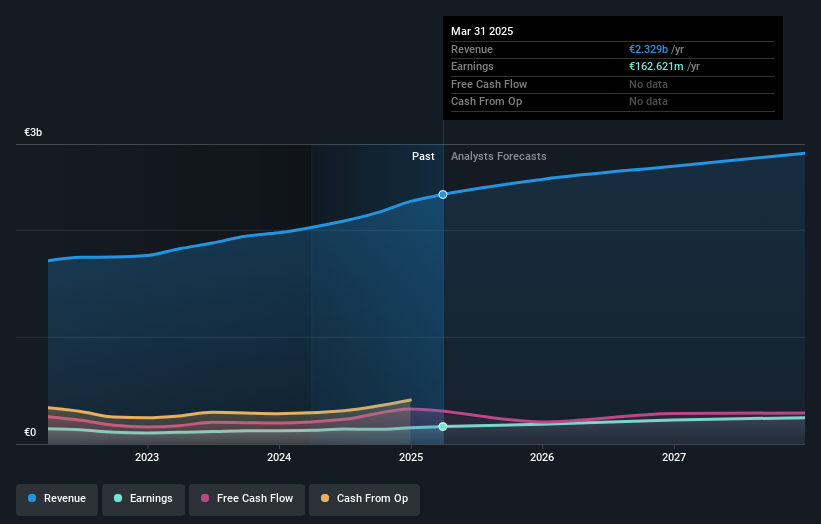Image resolution: width=821 pixels, height=524 pixels.
Task: Toggle the Free Cash Flow legend button
Action: tap(247, 499)
